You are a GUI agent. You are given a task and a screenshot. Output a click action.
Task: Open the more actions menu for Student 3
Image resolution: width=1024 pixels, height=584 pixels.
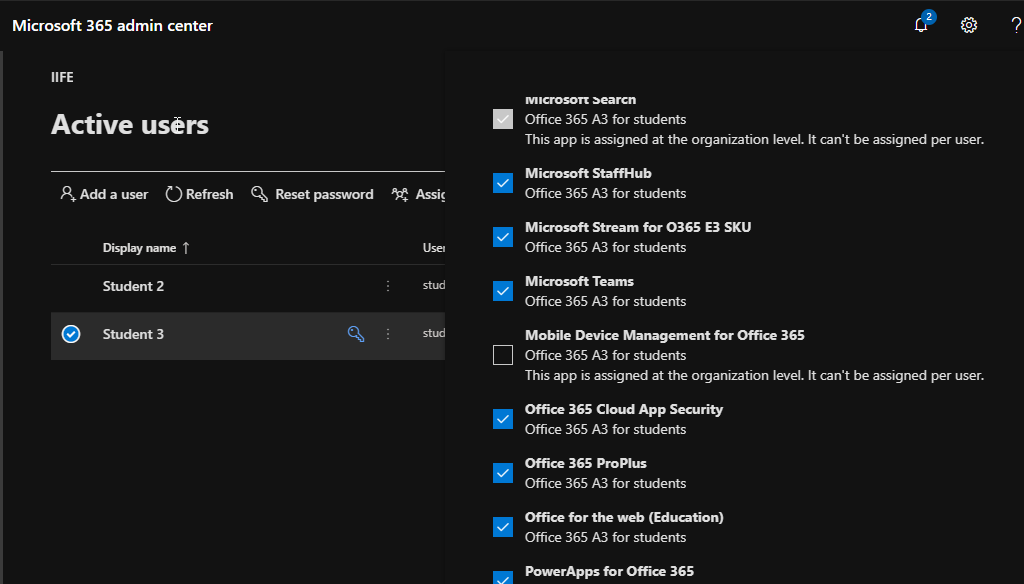pos(388,334)
